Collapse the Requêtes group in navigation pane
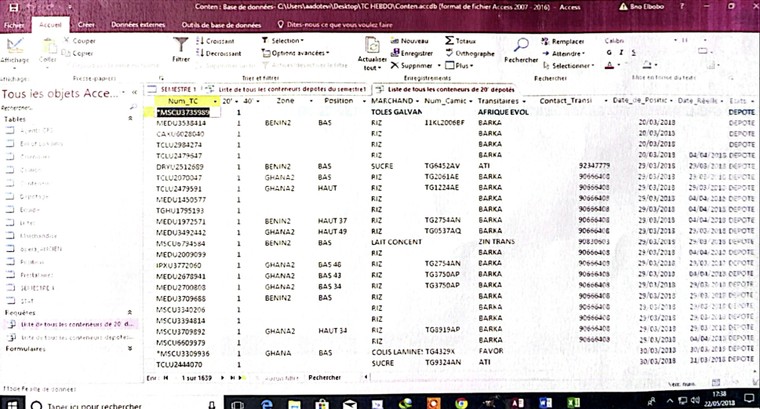Screen dimensions: 760x409 pos(128,312)
